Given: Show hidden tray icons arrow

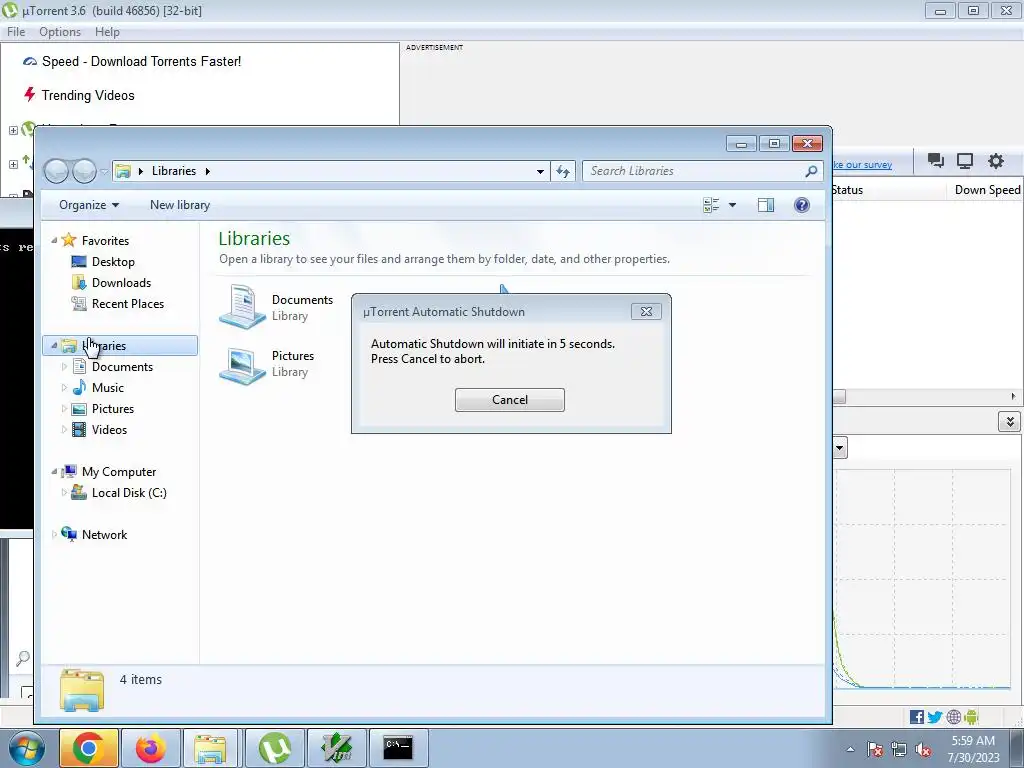Looking at the screenshot, I should [x=850, y=749].
